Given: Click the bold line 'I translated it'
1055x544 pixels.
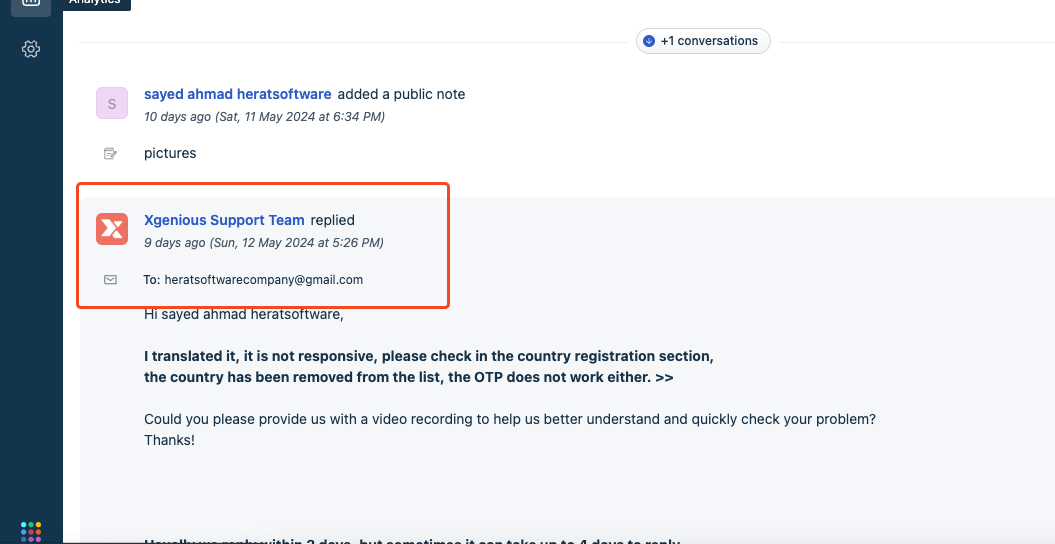Looking at the screenshot, I should [x=429, y=356].
